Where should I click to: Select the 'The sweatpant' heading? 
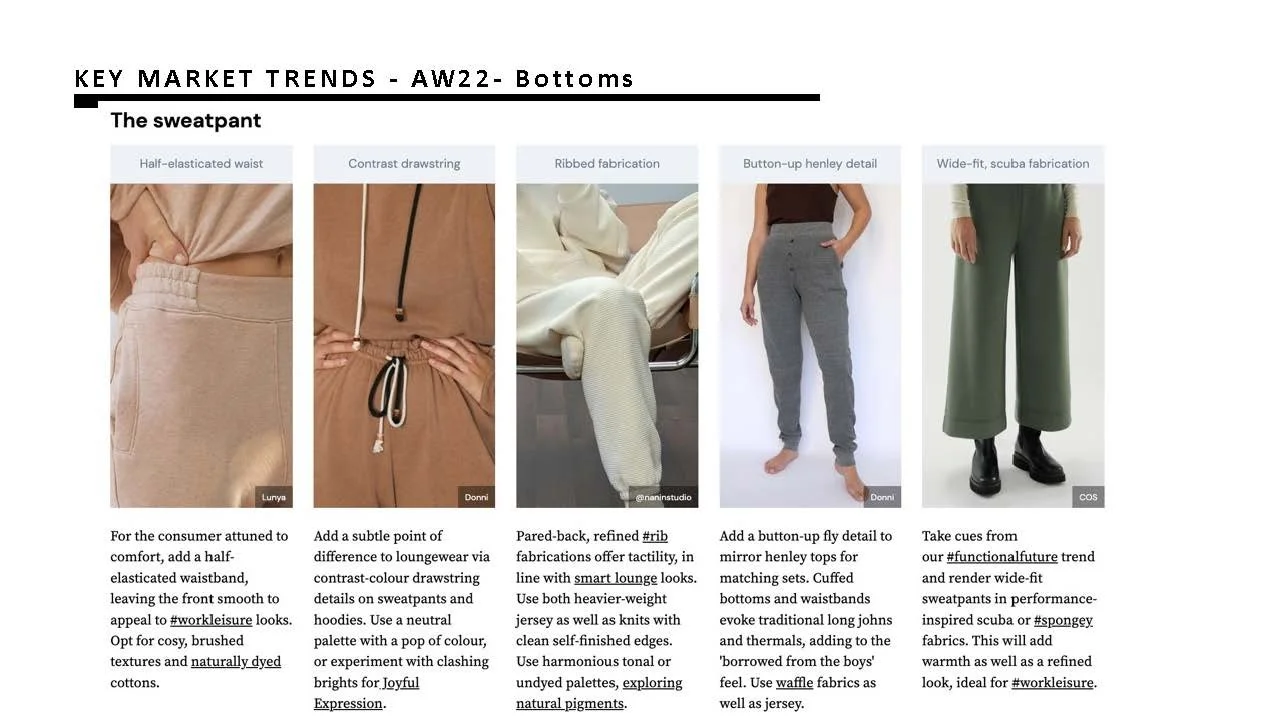(186, 121)
